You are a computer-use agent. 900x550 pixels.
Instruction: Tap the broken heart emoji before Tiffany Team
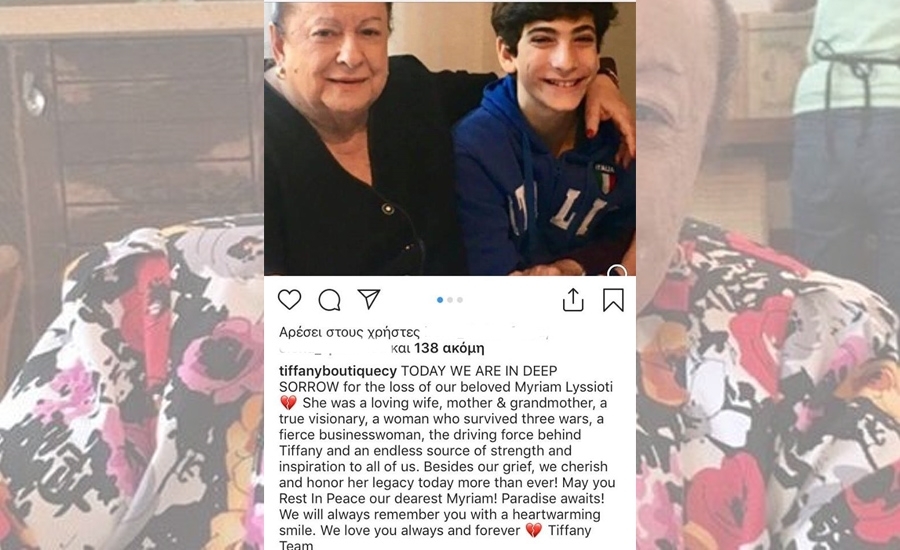[534, 530]
